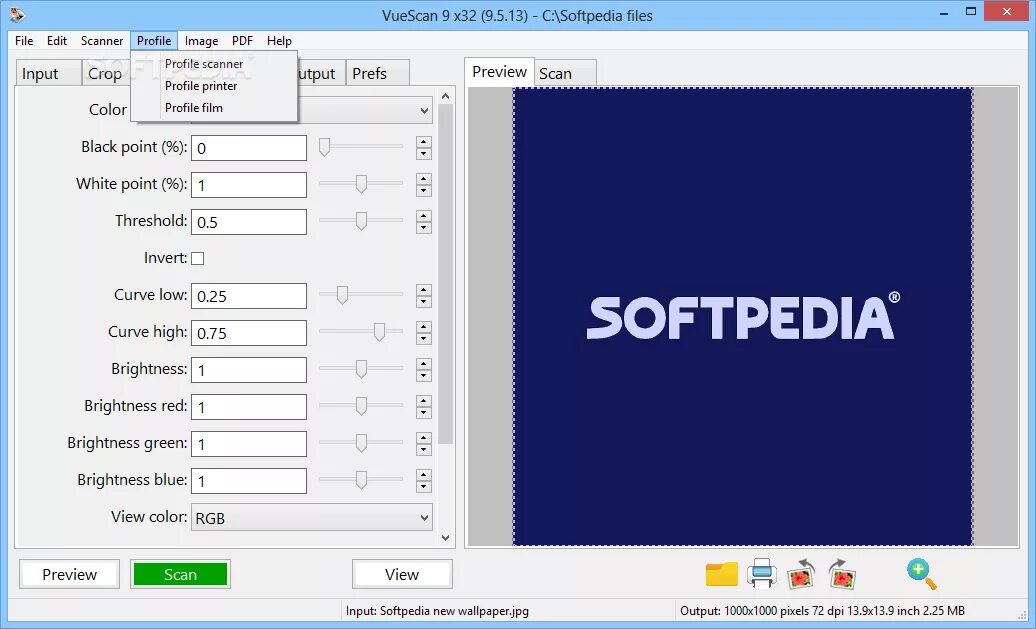
Task: Click the Black point slider handle
Action: [324, 147]
